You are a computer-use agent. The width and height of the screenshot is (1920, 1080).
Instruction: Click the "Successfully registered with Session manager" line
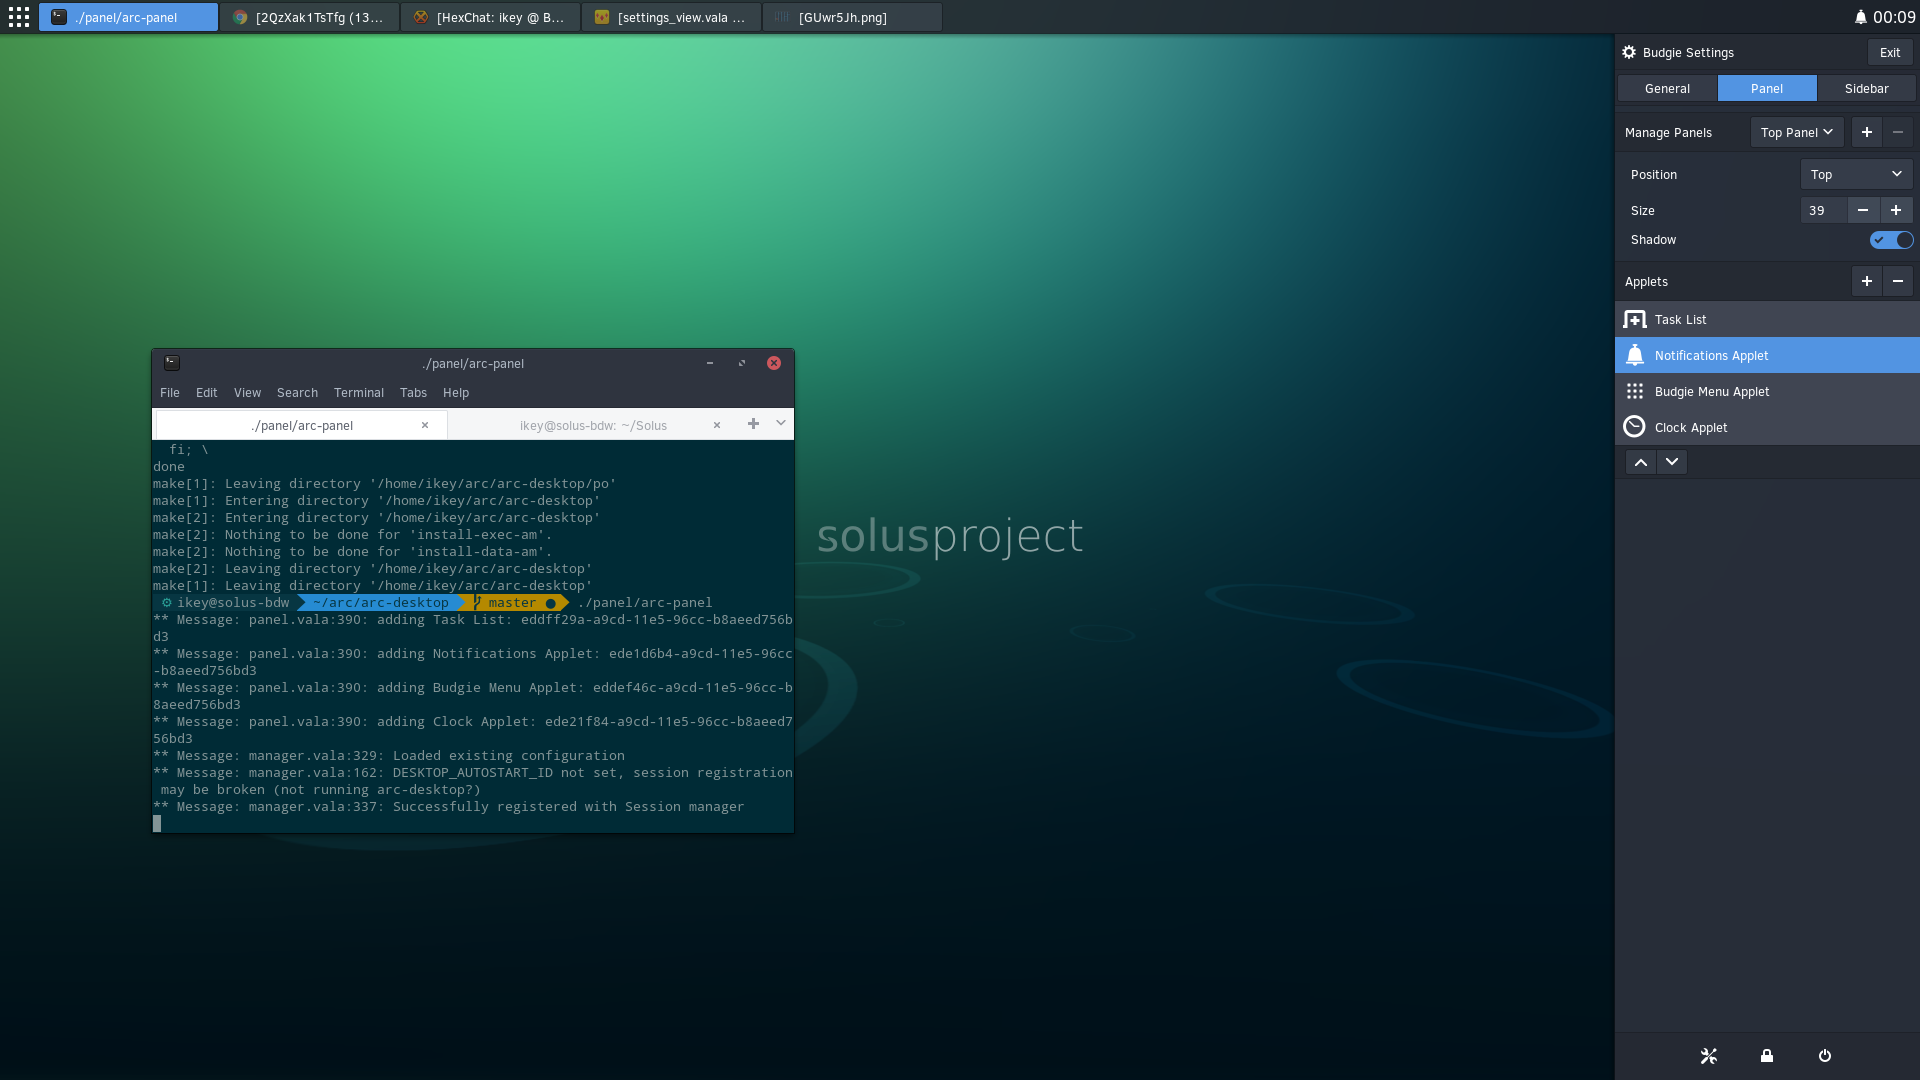448,807
